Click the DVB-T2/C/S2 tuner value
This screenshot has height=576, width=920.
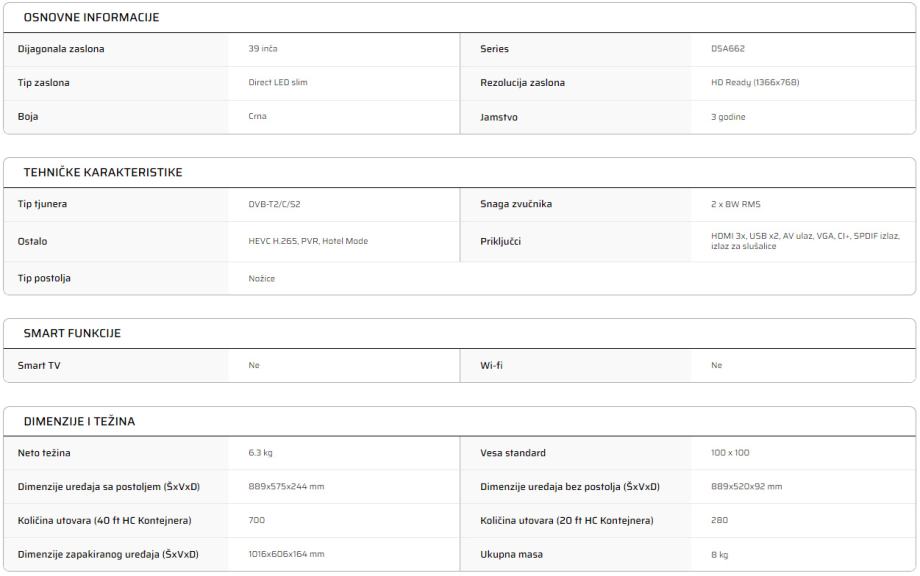pos(275,205)
